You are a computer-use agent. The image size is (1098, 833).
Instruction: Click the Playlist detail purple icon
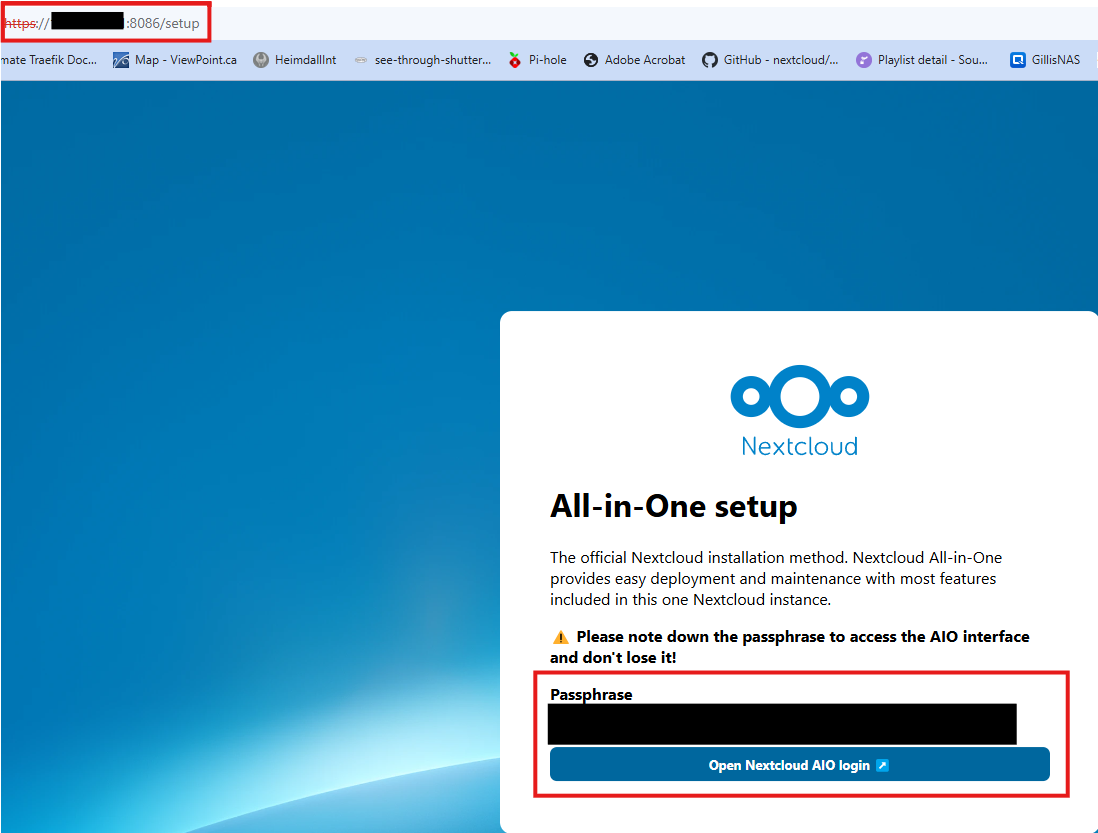pos(864,60)
